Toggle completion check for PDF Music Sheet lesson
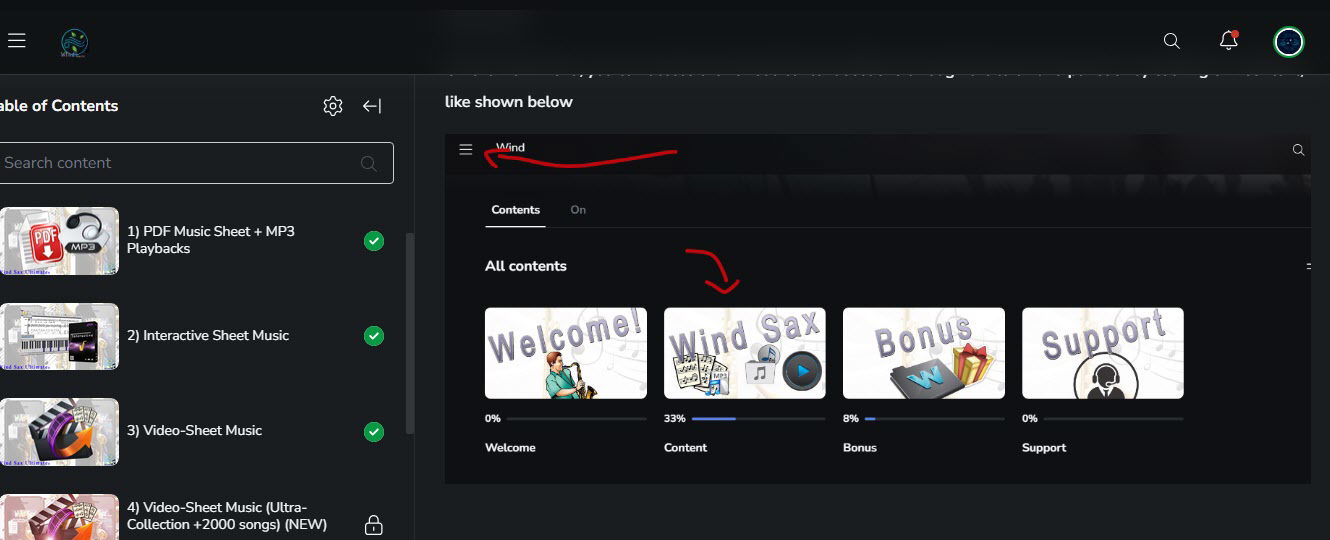 coord(374,240)
